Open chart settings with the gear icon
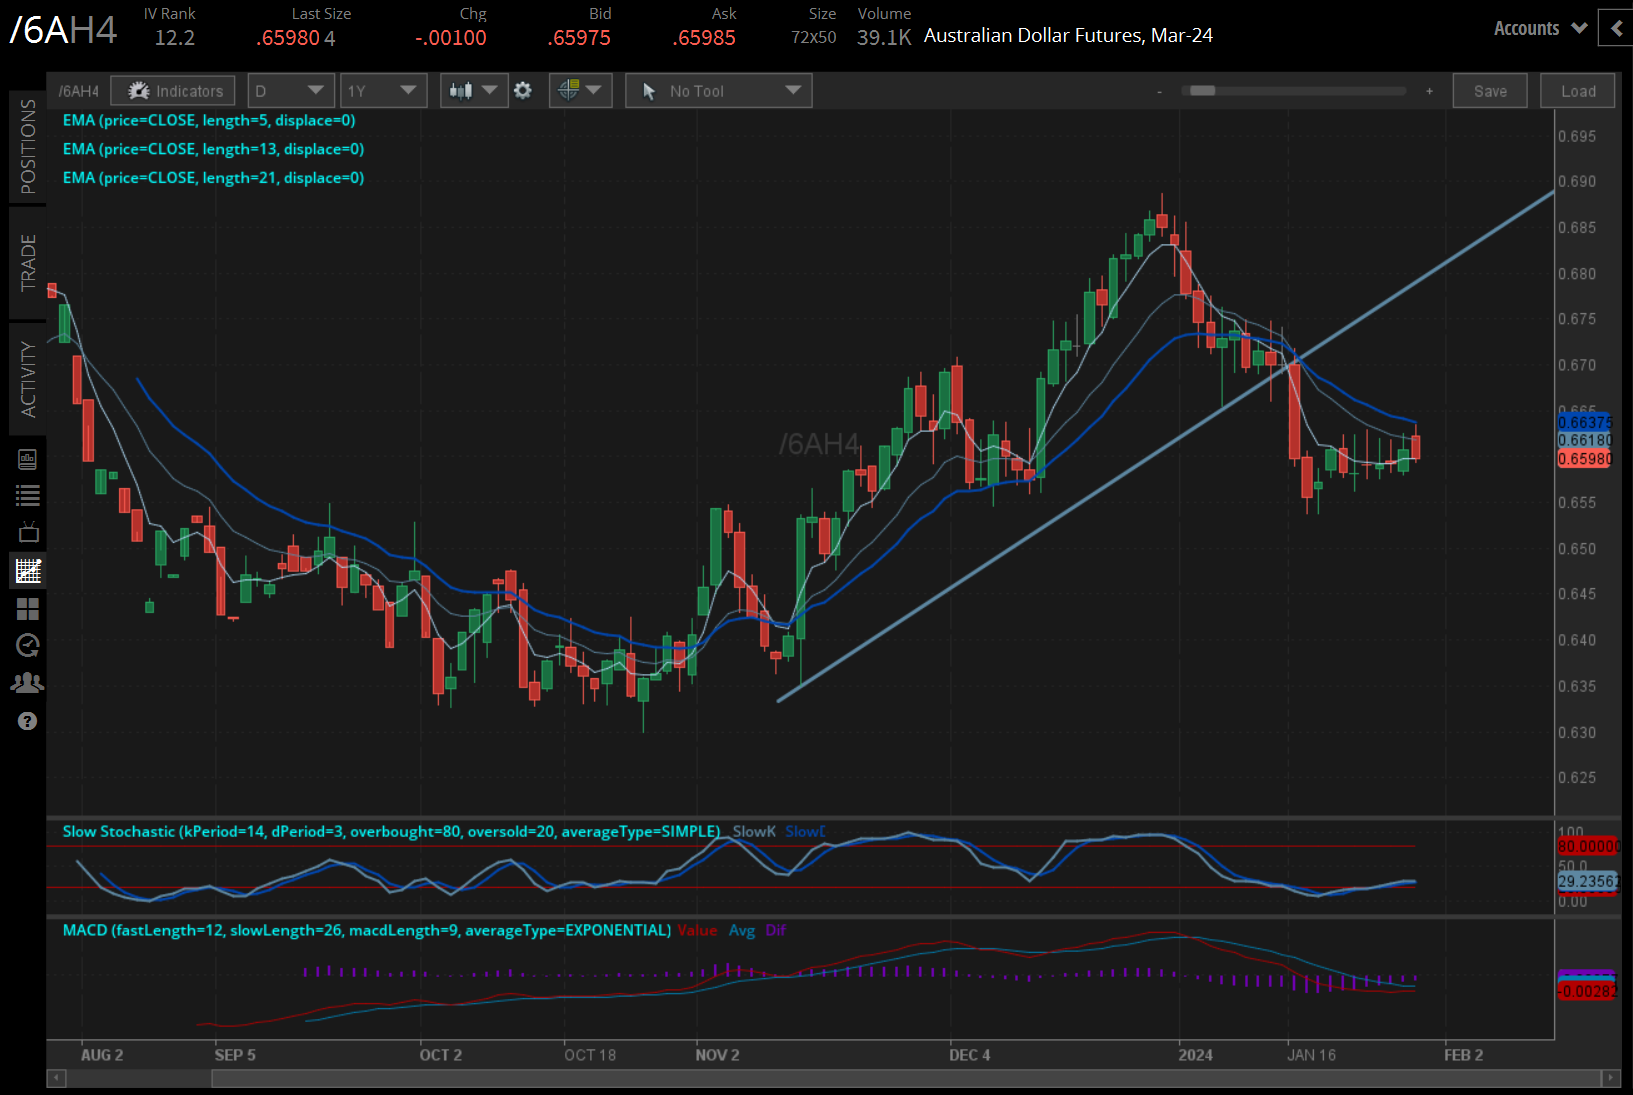 (523, 90)
